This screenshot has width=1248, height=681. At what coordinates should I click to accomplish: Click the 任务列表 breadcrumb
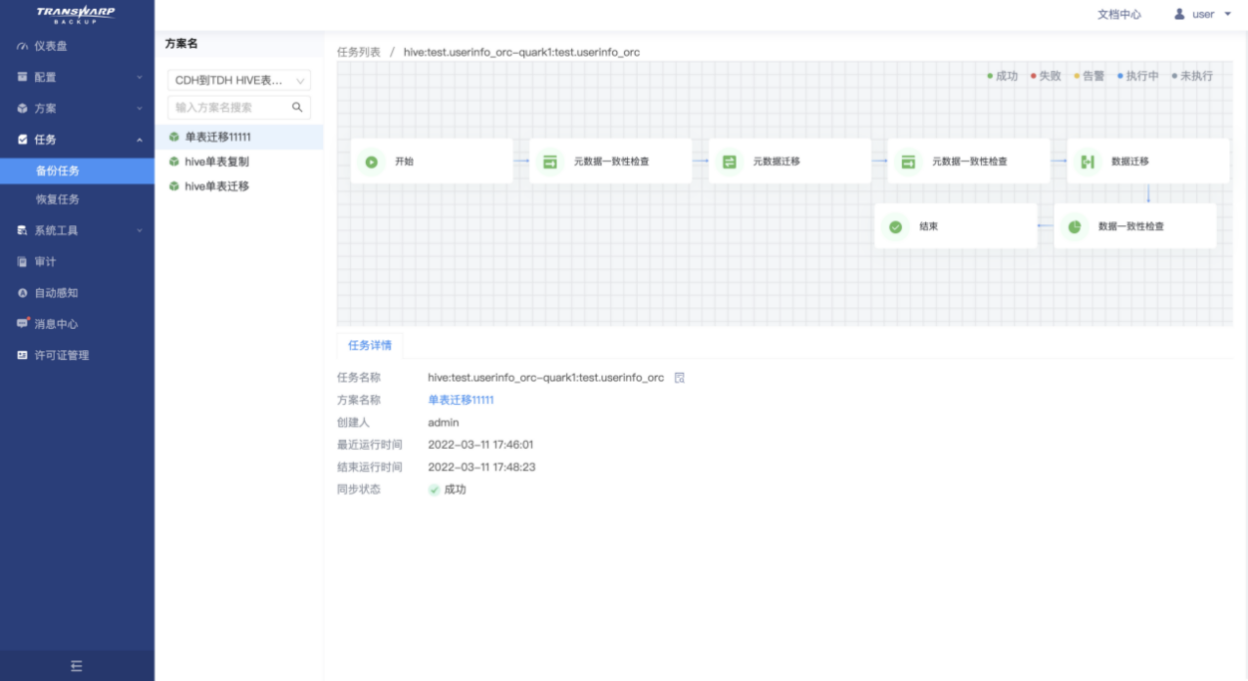[359, 52]
